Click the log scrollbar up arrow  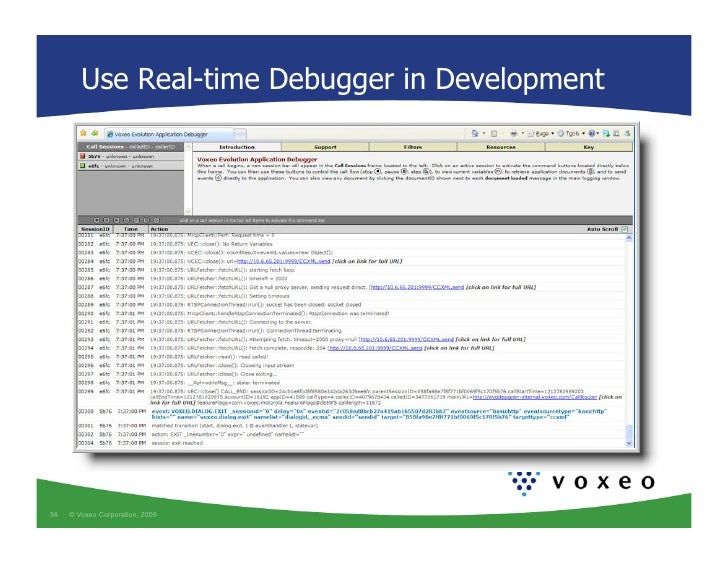click(x=629, y=238)
